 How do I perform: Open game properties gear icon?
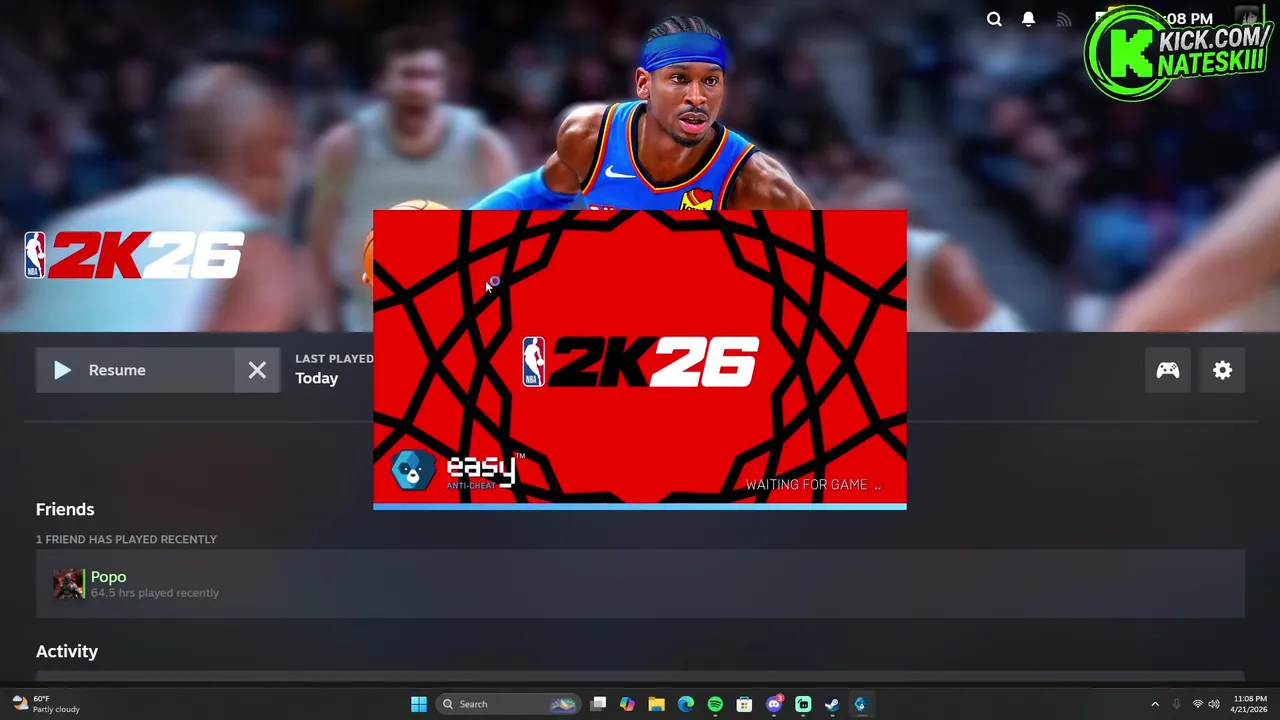click(x=1222, y=370)
